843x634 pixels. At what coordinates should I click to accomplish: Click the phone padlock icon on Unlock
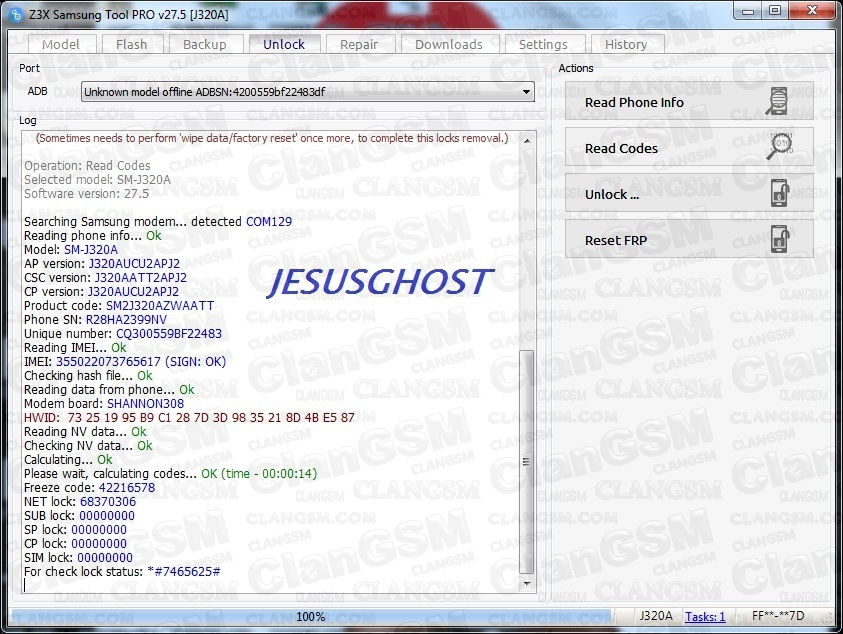point(780,193)
